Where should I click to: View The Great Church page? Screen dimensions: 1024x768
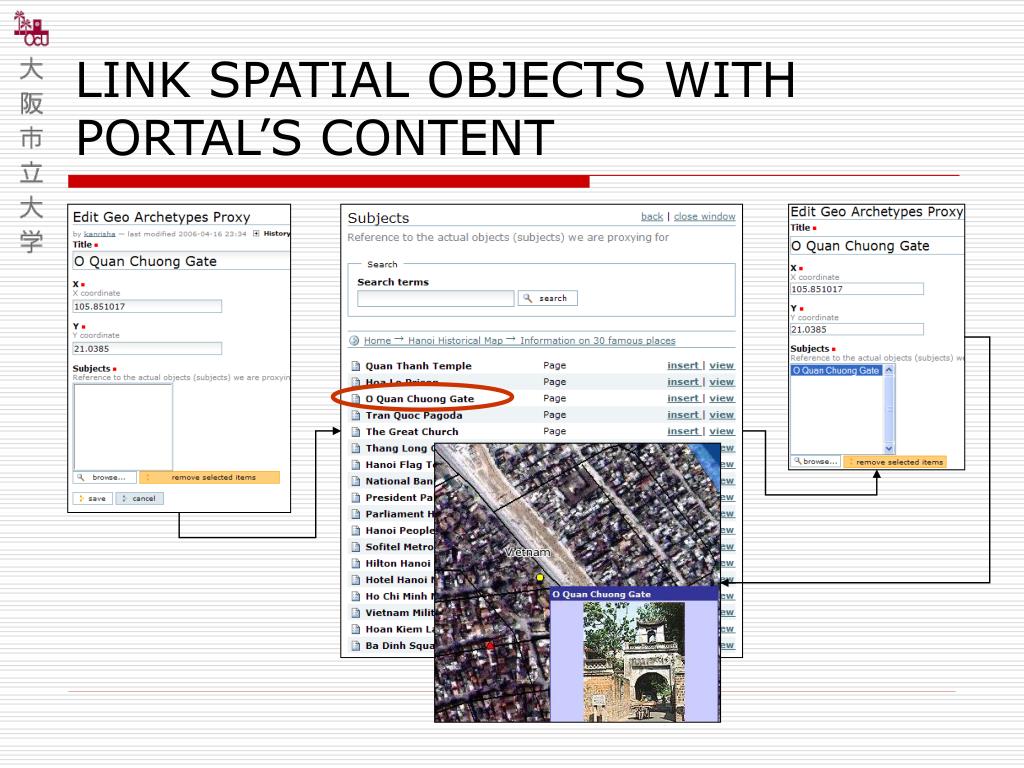point(722,432)
